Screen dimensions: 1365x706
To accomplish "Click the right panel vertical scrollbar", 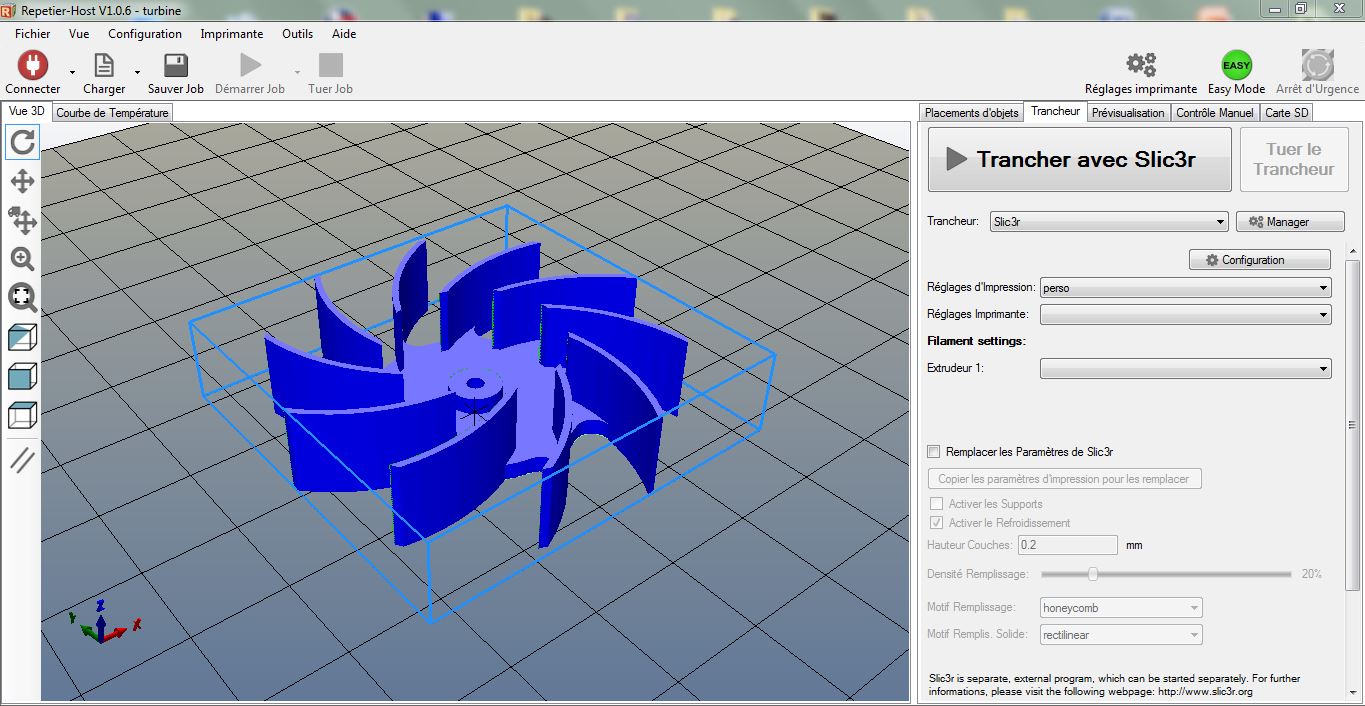I will 1353,425.
